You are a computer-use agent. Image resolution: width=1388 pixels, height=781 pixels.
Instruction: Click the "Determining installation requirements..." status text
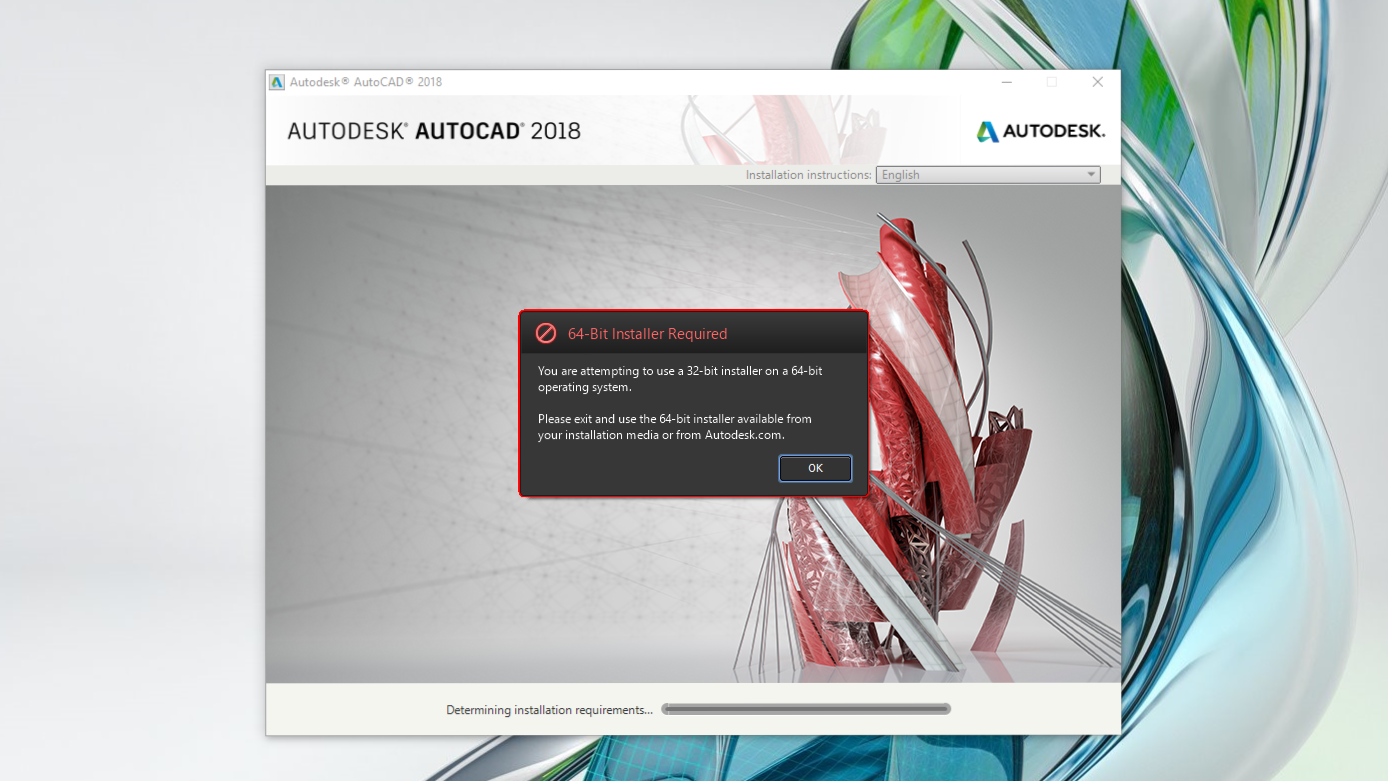tap(549, 710)
